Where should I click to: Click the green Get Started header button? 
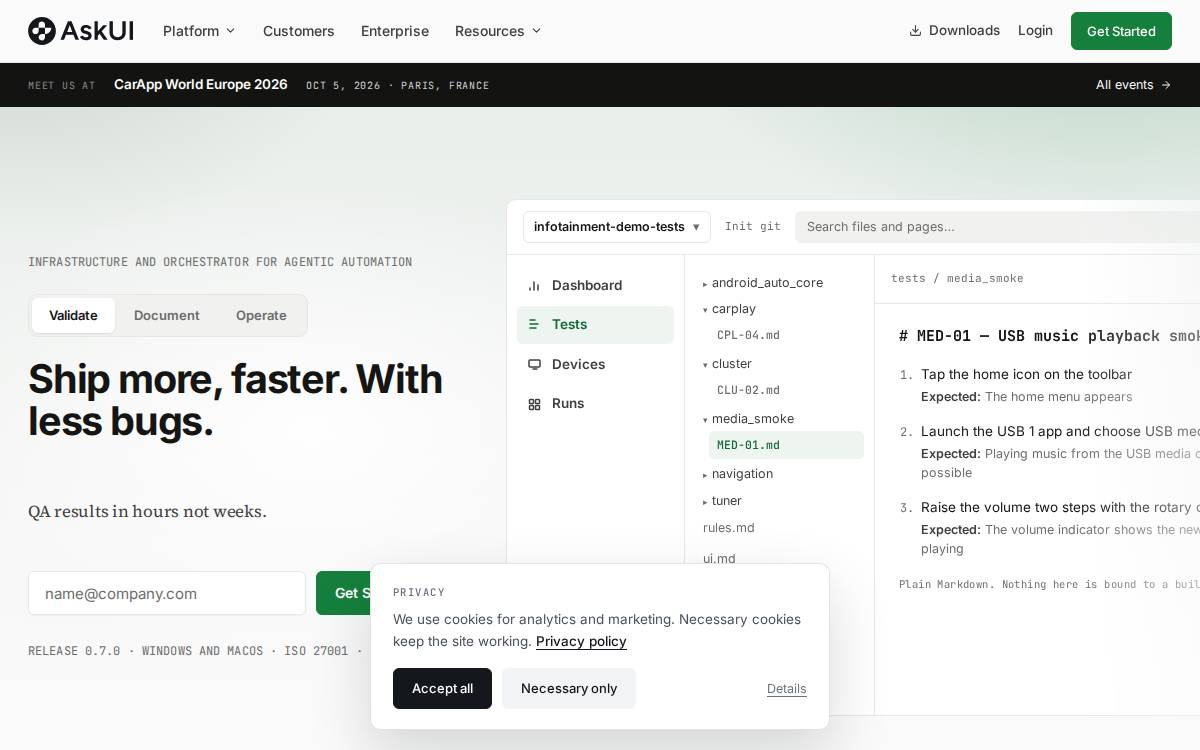[x=1121, y=31]
